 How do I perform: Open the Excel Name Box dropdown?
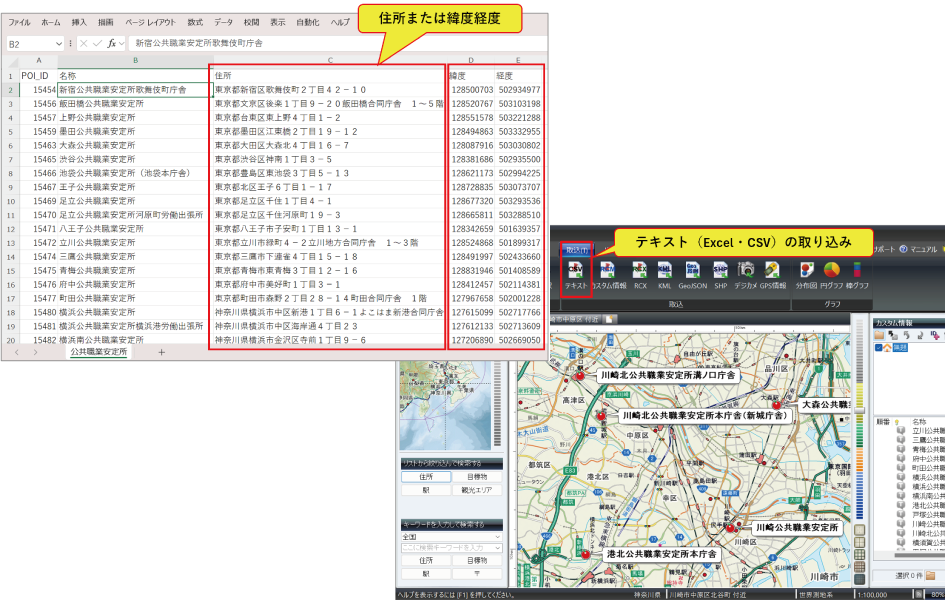click(58, 43)
